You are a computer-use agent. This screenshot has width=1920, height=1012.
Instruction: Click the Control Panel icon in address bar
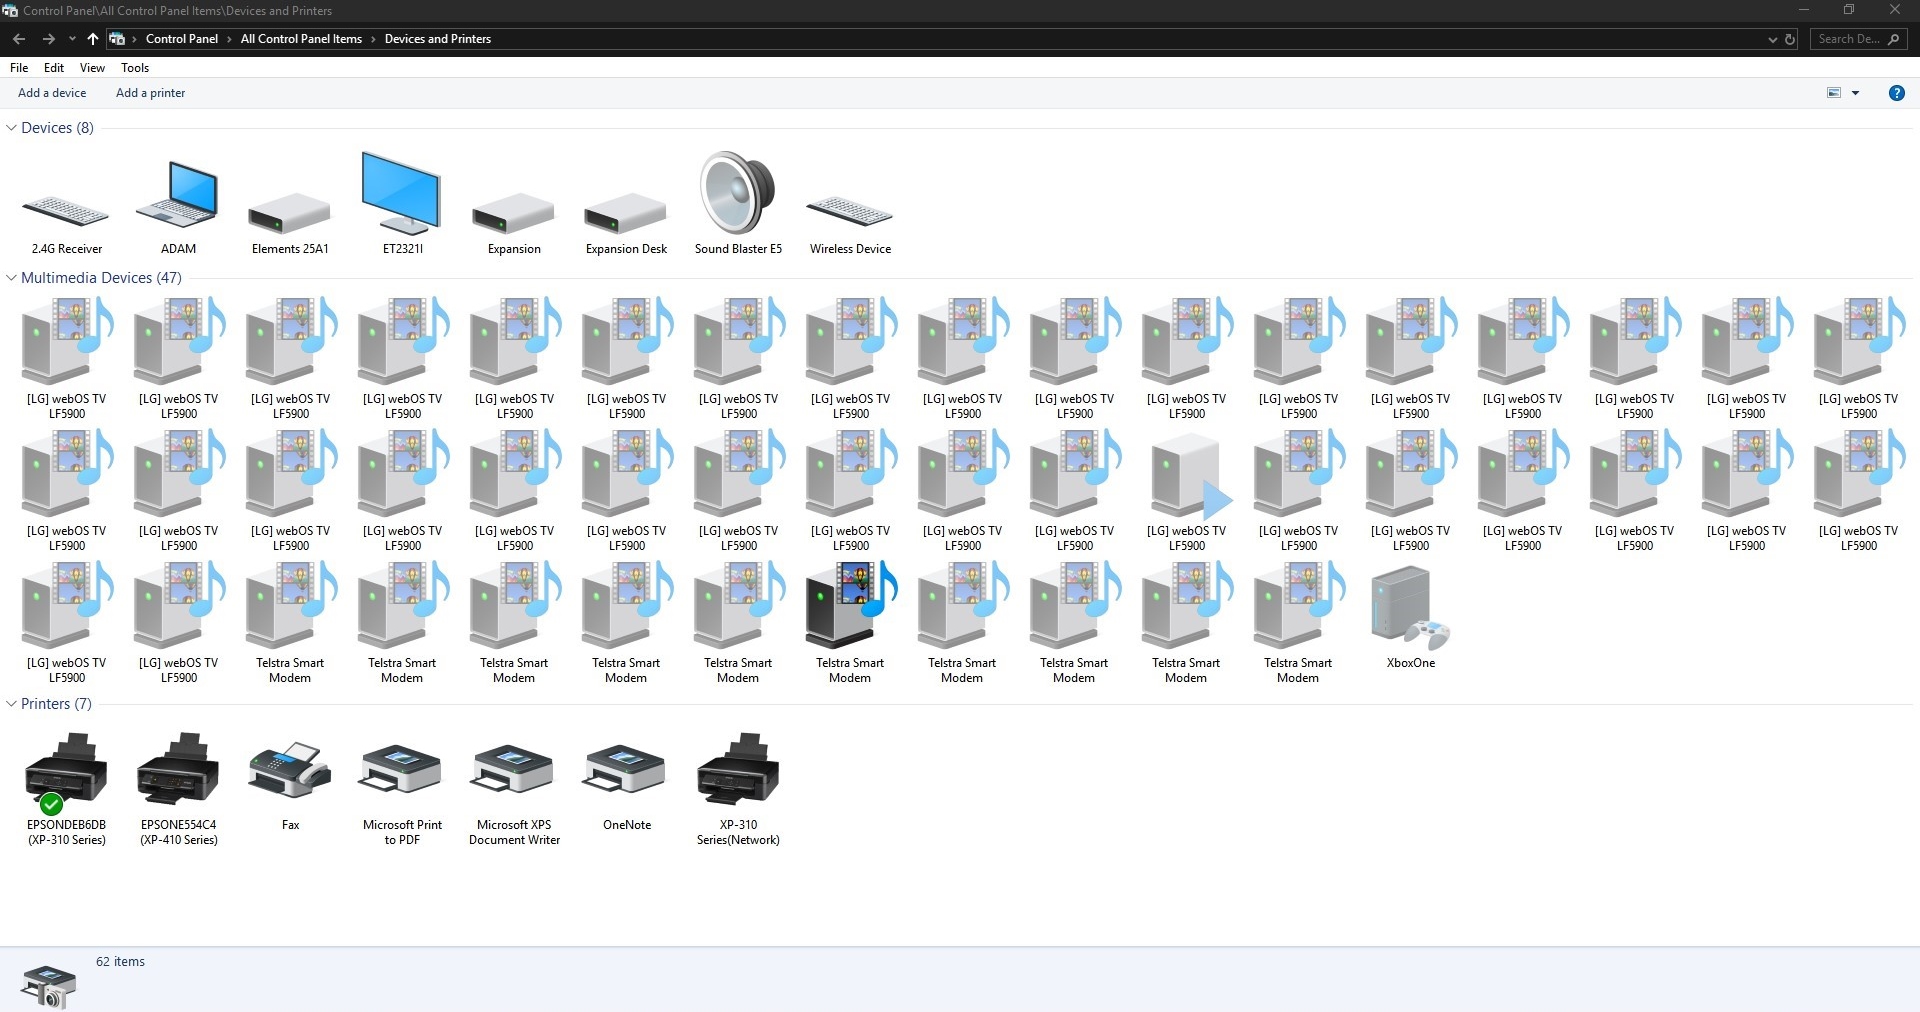[x=117, y=39]
